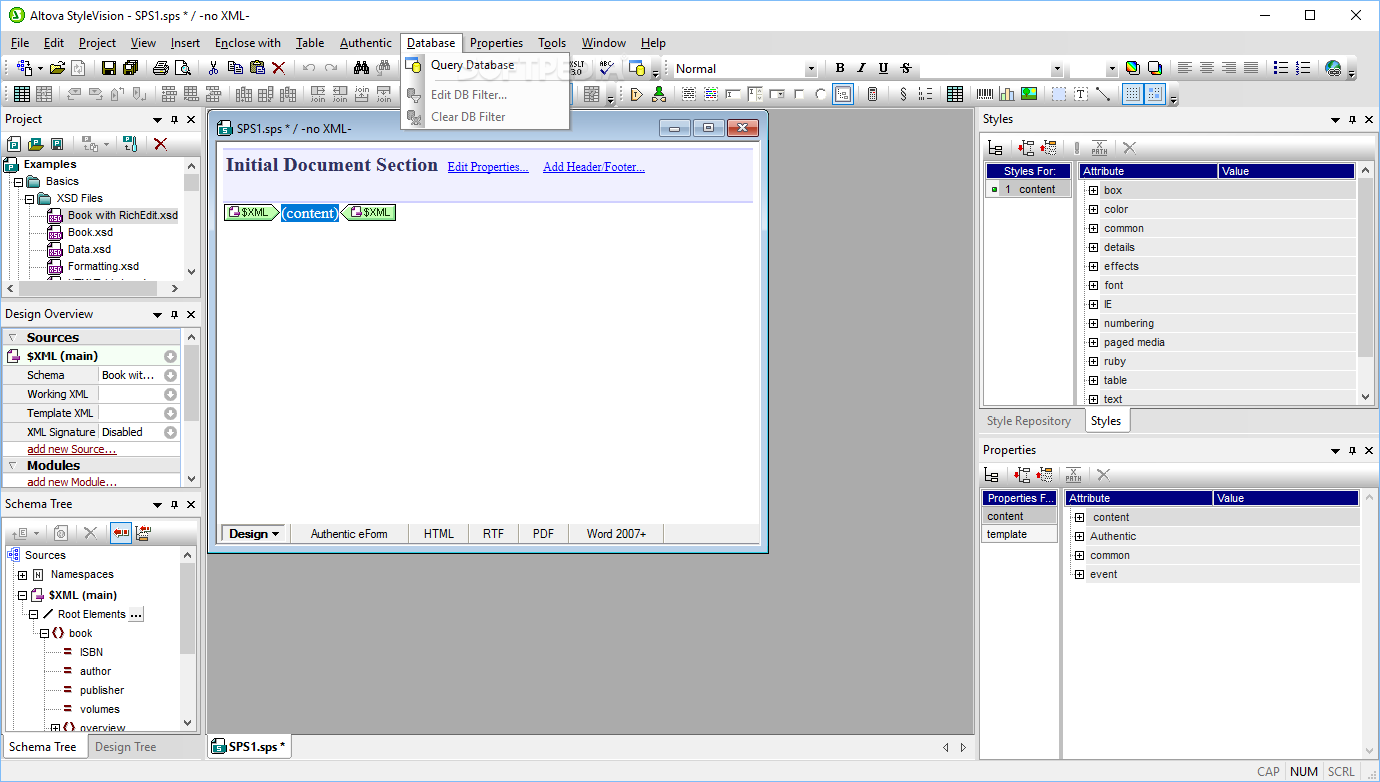Switch to the Design Tree tab

point(126,747)
